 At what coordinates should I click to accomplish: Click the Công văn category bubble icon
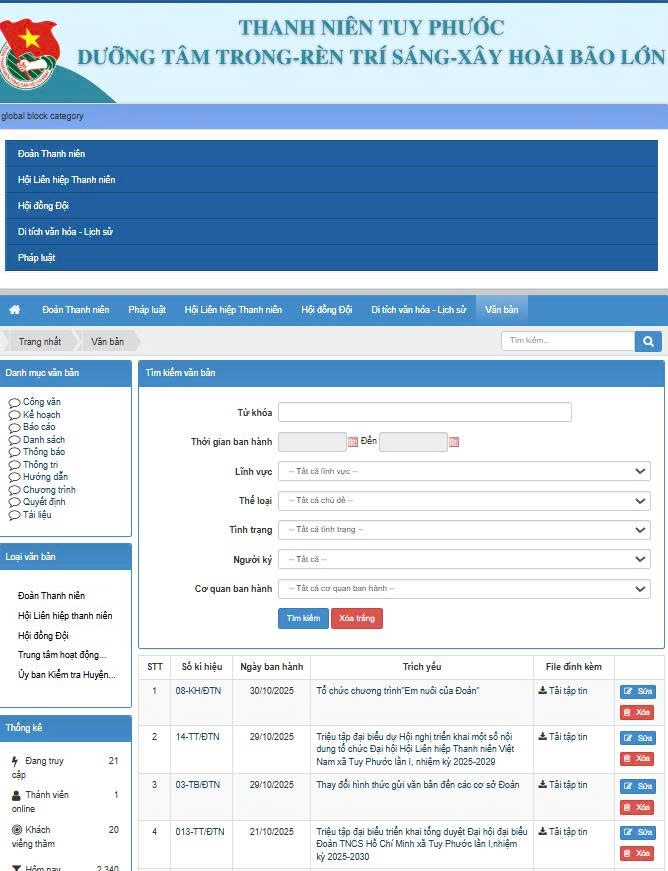[x=14, y=403]
